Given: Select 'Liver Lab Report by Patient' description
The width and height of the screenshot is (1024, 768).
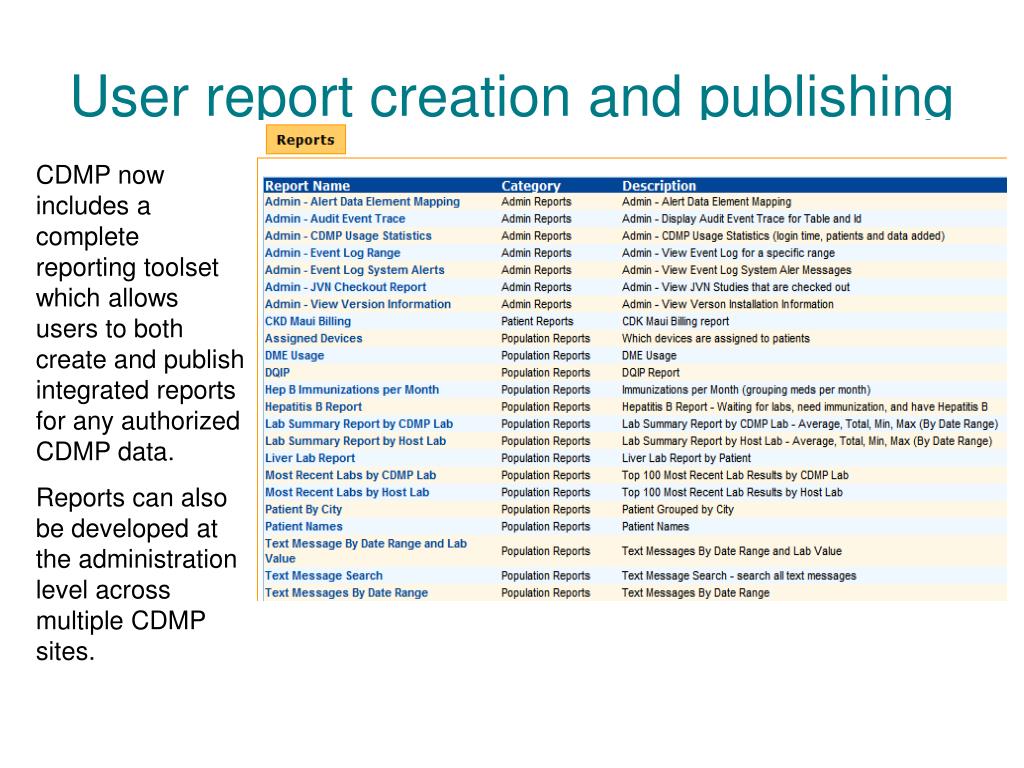Looking at the screenshot, I should pyautogui.click(x=686, y=458).
